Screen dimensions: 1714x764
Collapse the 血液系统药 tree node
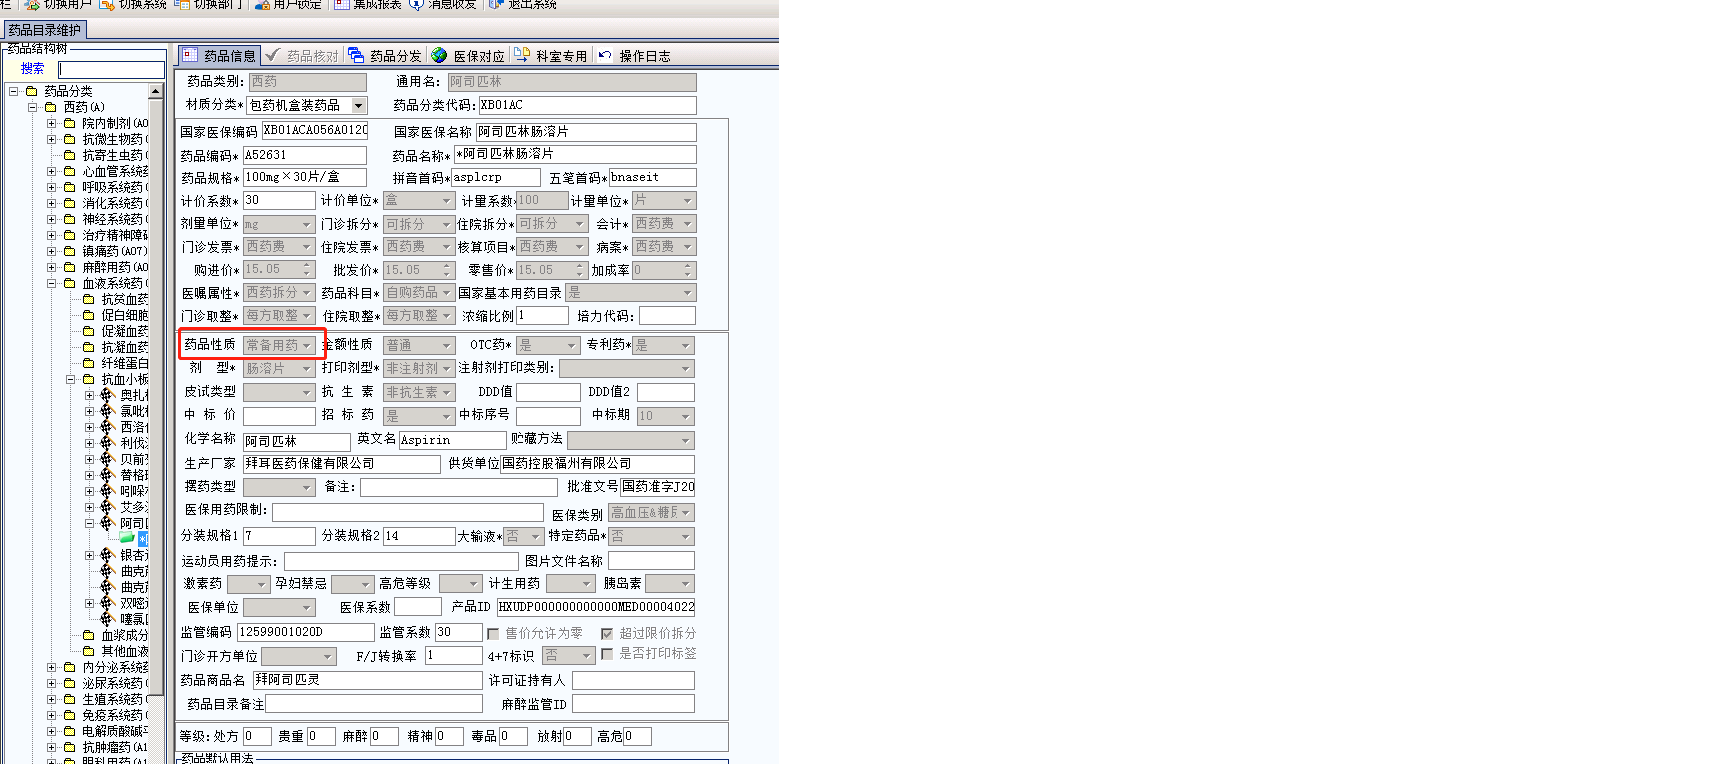52,283
